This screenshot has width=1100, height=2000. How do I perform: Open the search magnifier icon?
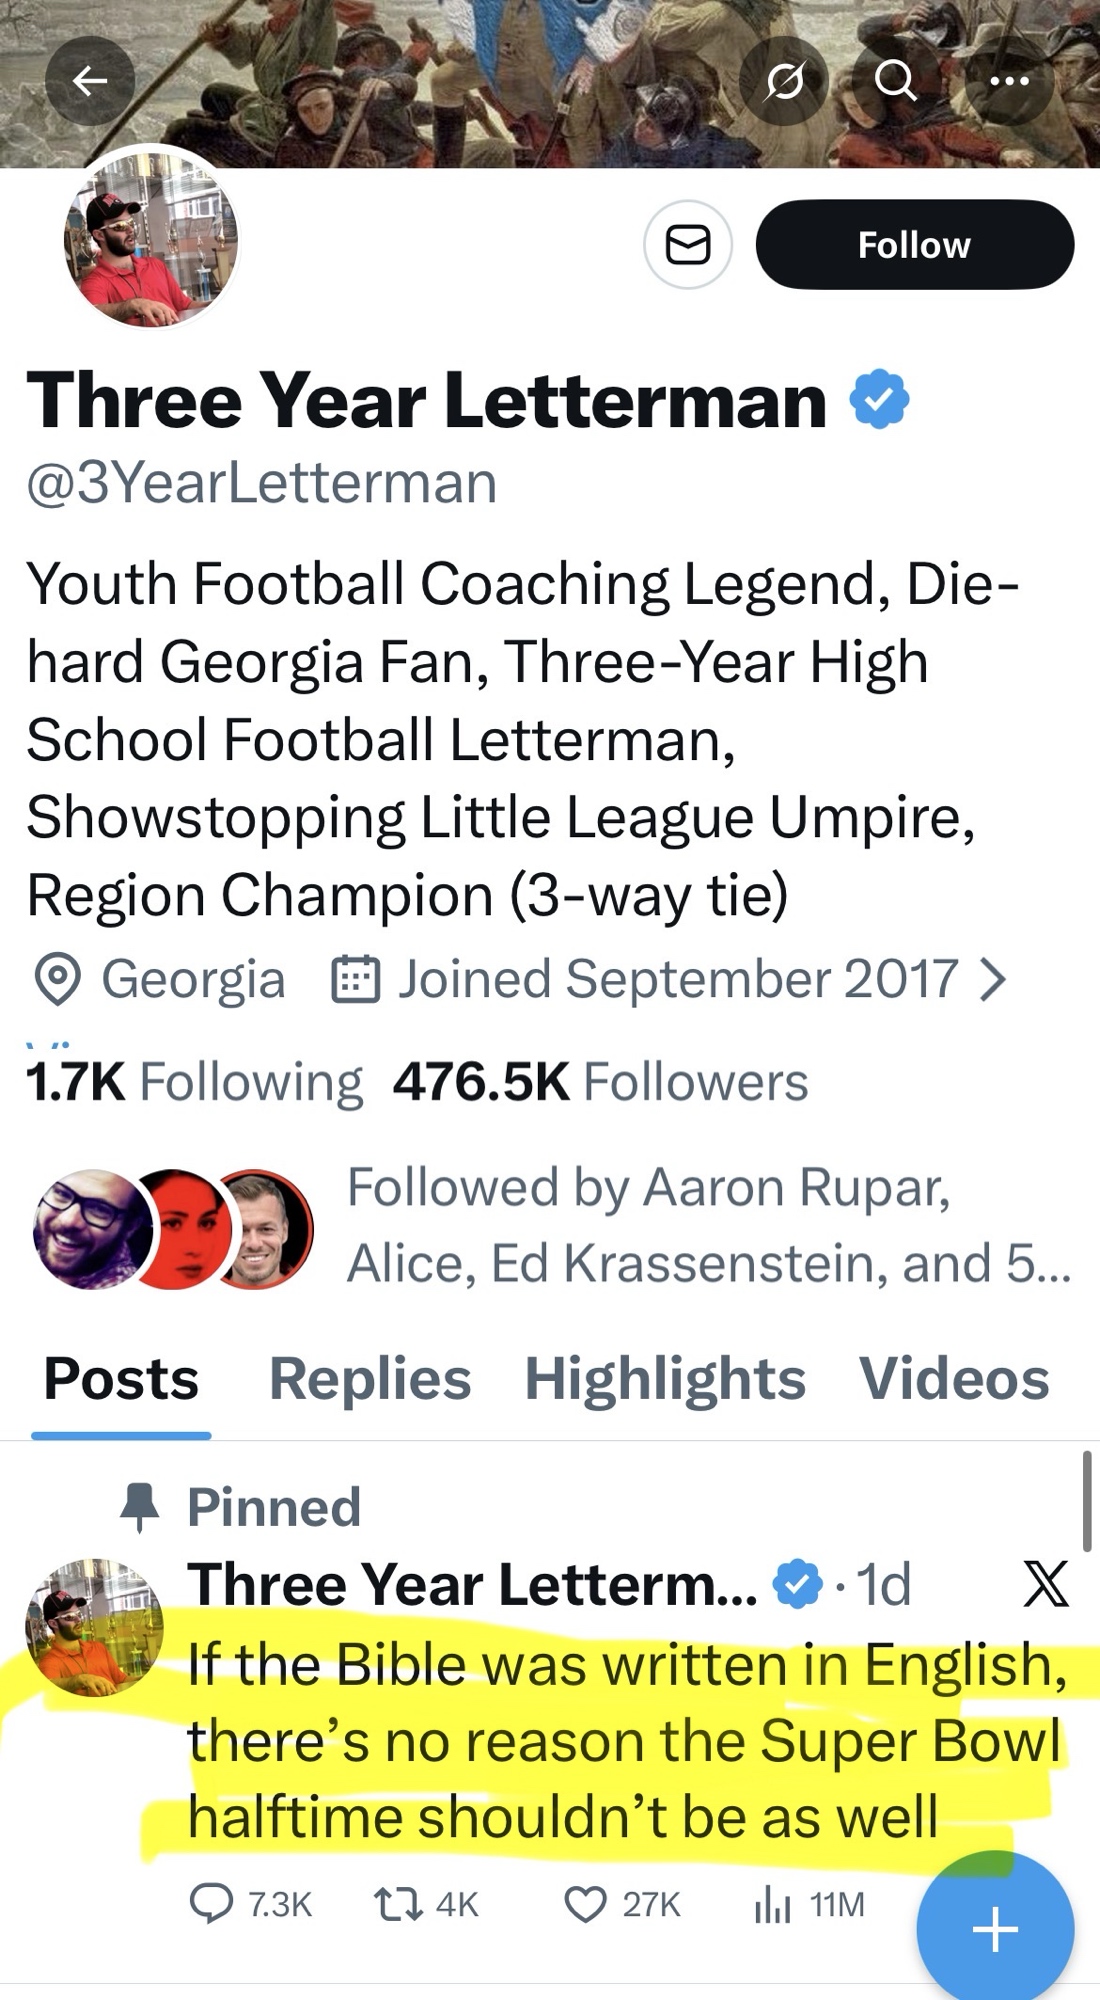pos(895,81)
